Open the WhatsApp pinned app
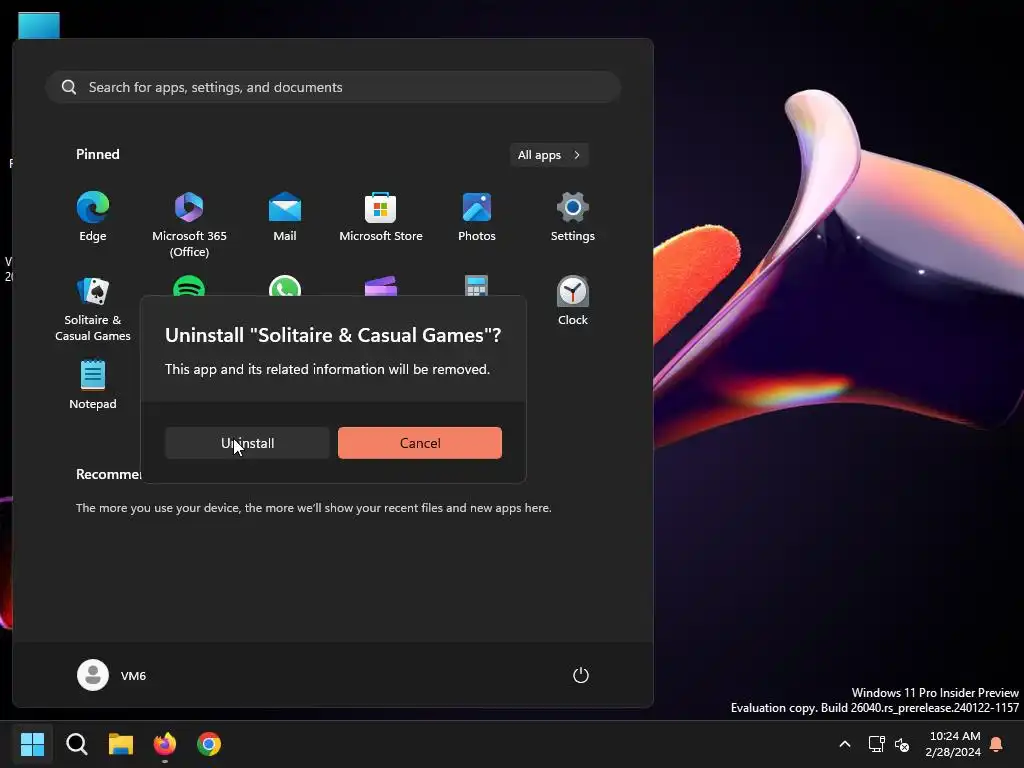This screenshot has height=768, width=1024. (x=285, y=286)
